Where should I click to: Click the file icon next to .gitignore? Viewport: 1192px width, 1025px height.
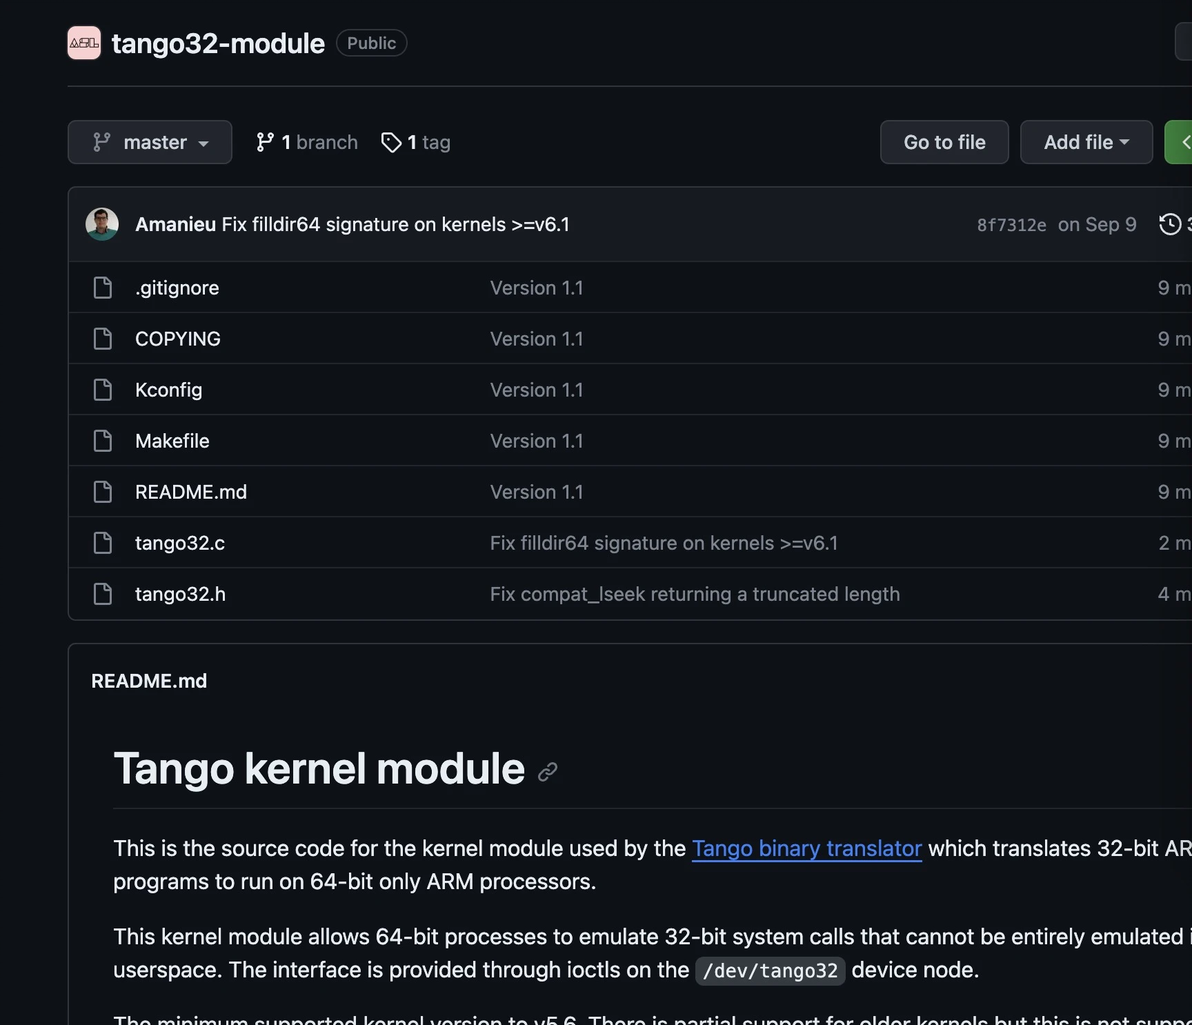pos(103,288)
